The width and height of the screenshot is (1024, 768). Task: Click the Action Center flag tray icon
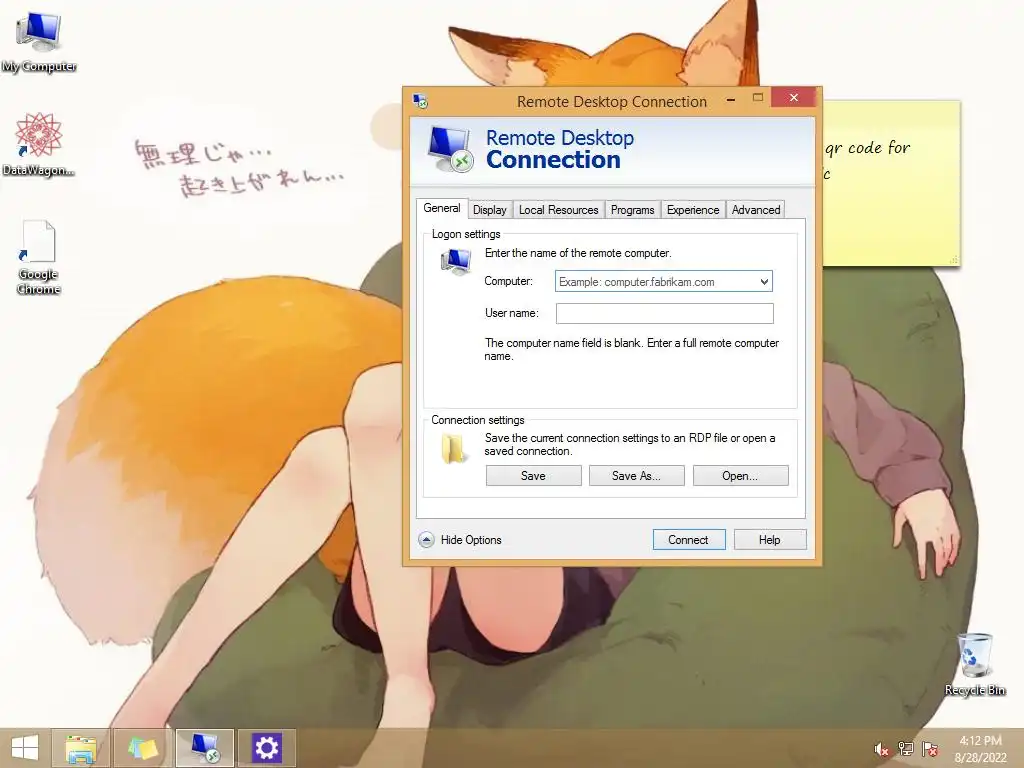930,749
